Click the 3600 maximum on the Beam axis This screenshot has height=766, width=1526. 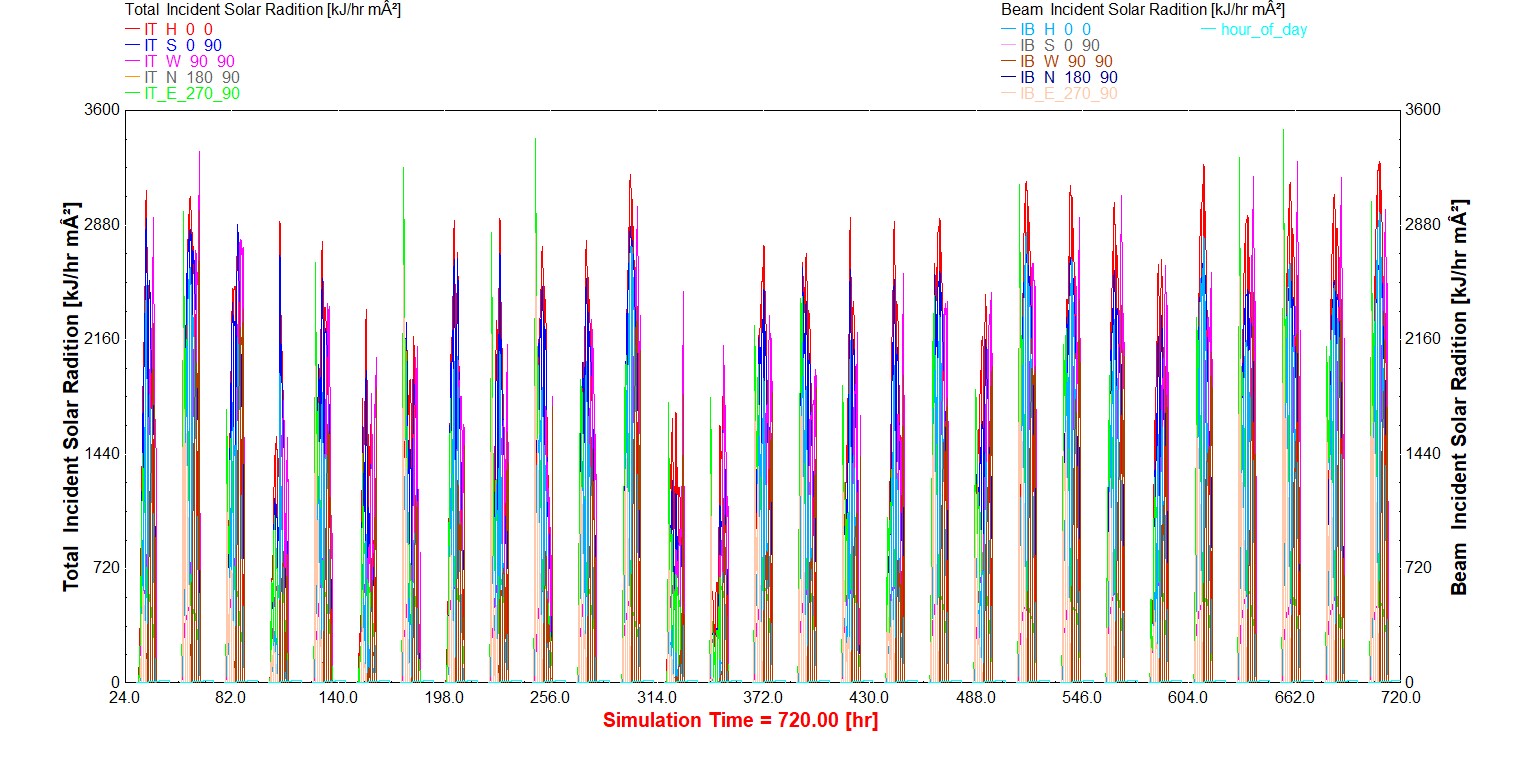[1423, 109]
